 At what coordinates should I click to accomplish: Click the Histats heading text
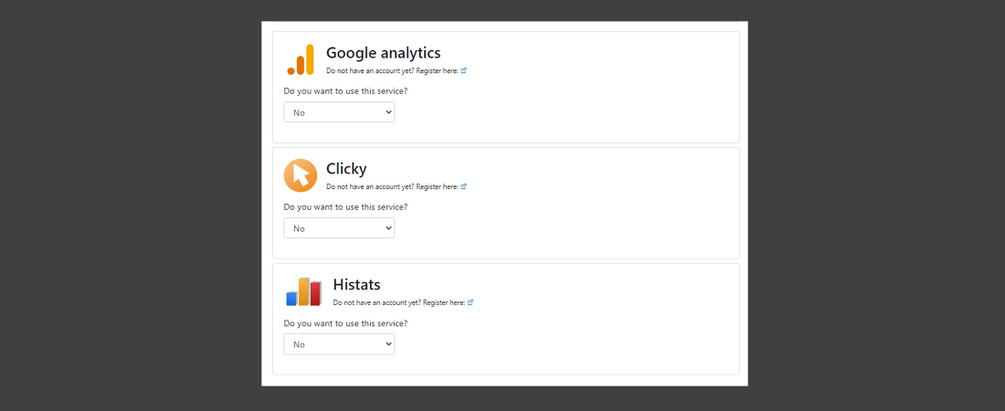pyautogui.click(x=356, y=285)
